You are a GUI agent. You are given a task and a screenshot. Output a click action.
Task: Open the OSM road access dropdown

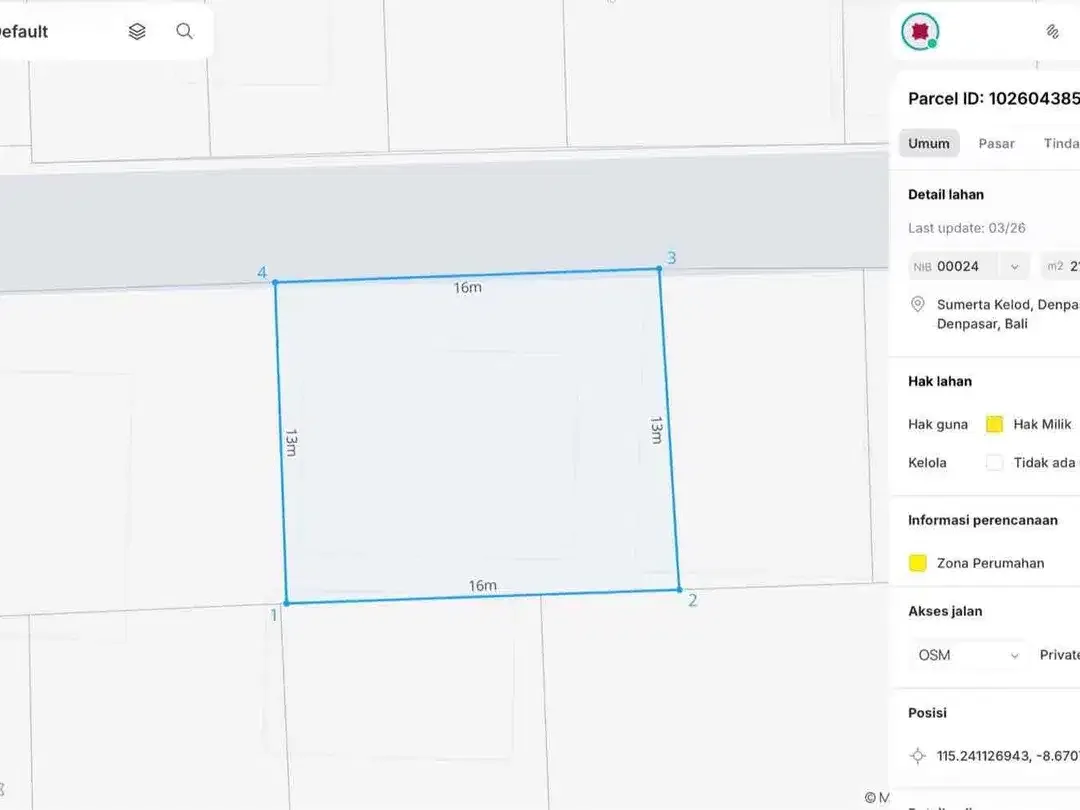[x=969, y=655]
